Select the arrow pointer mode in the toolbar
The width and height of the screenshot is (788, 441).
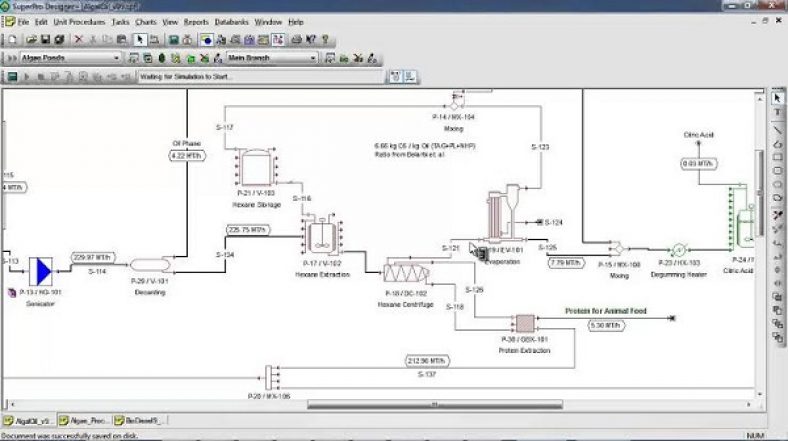coord(140,39)
